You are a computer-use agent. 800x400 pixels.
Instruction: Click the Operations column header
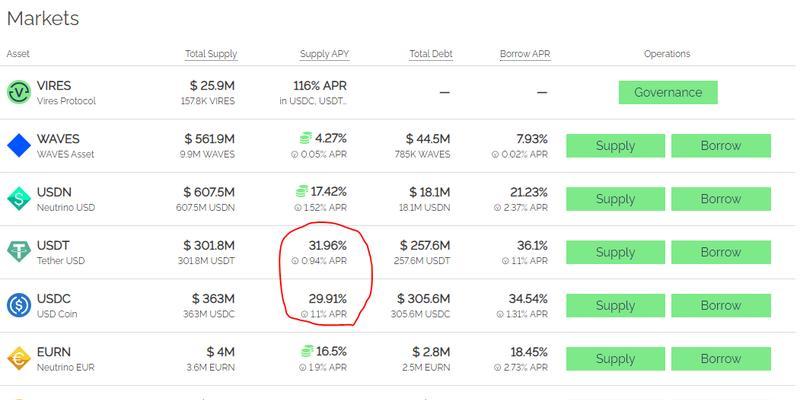click(667, 54)
